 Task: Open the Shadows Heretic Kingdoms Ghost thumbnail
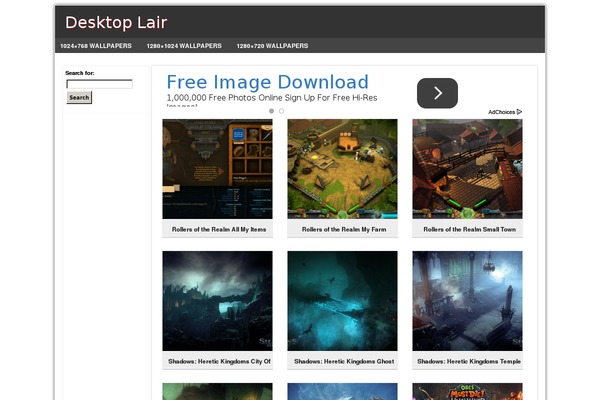click(x=342, y=301)
